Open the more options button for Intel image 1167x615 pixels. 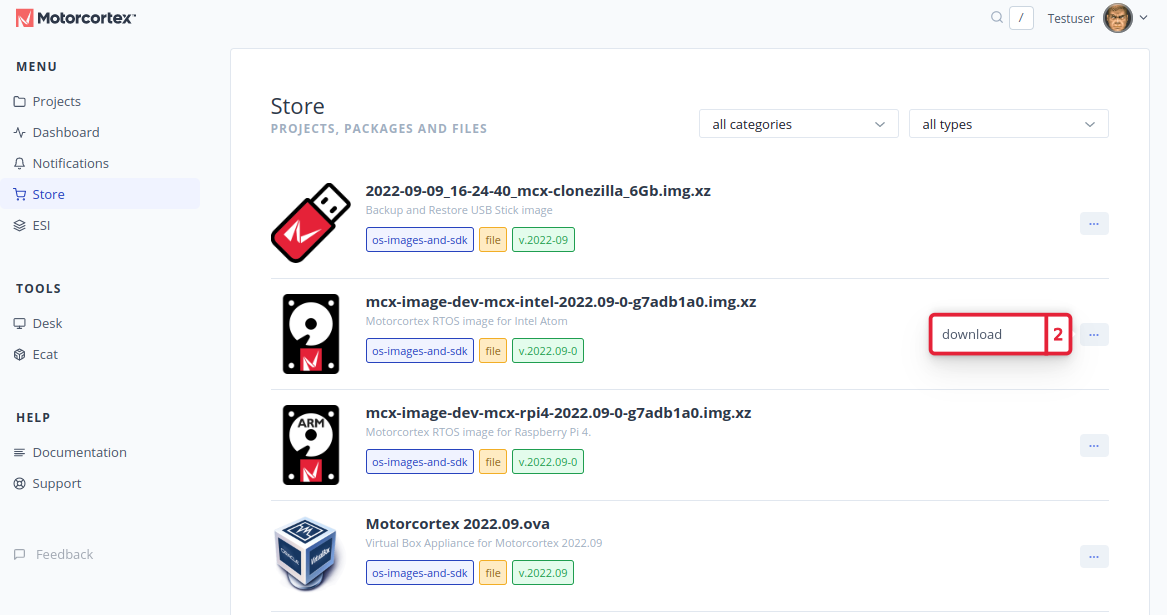point(1094,334)
